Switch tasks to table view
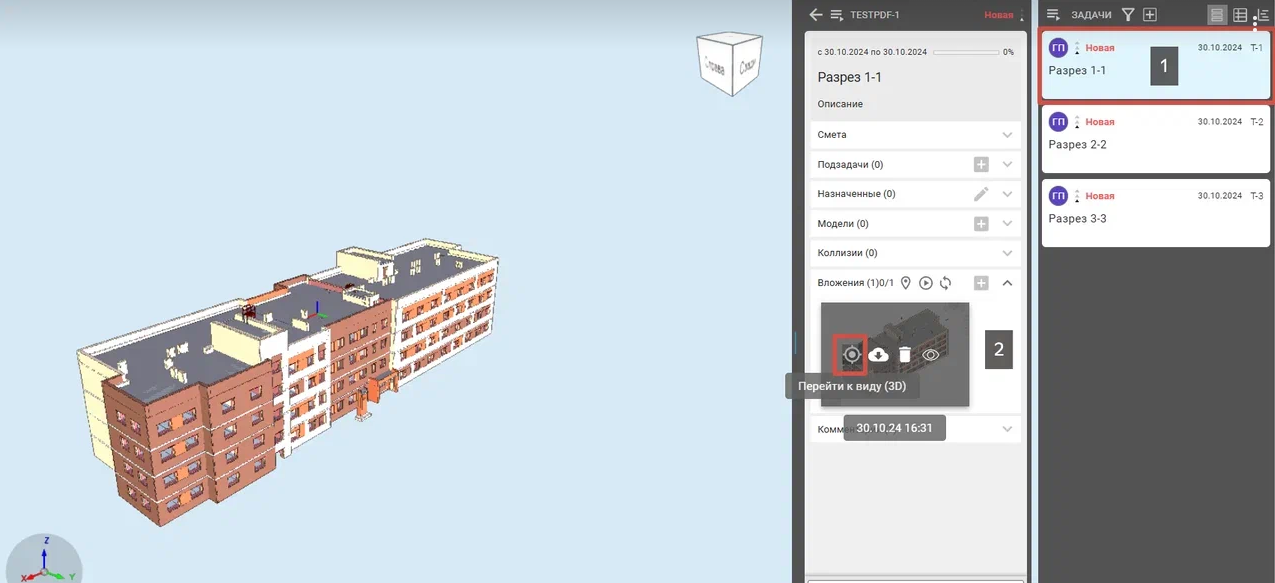 [1240, 15]
